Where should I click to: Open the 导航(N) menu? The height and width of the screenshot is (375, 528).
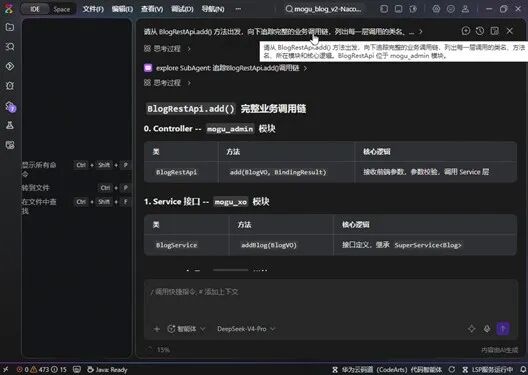tap(213, 9)
